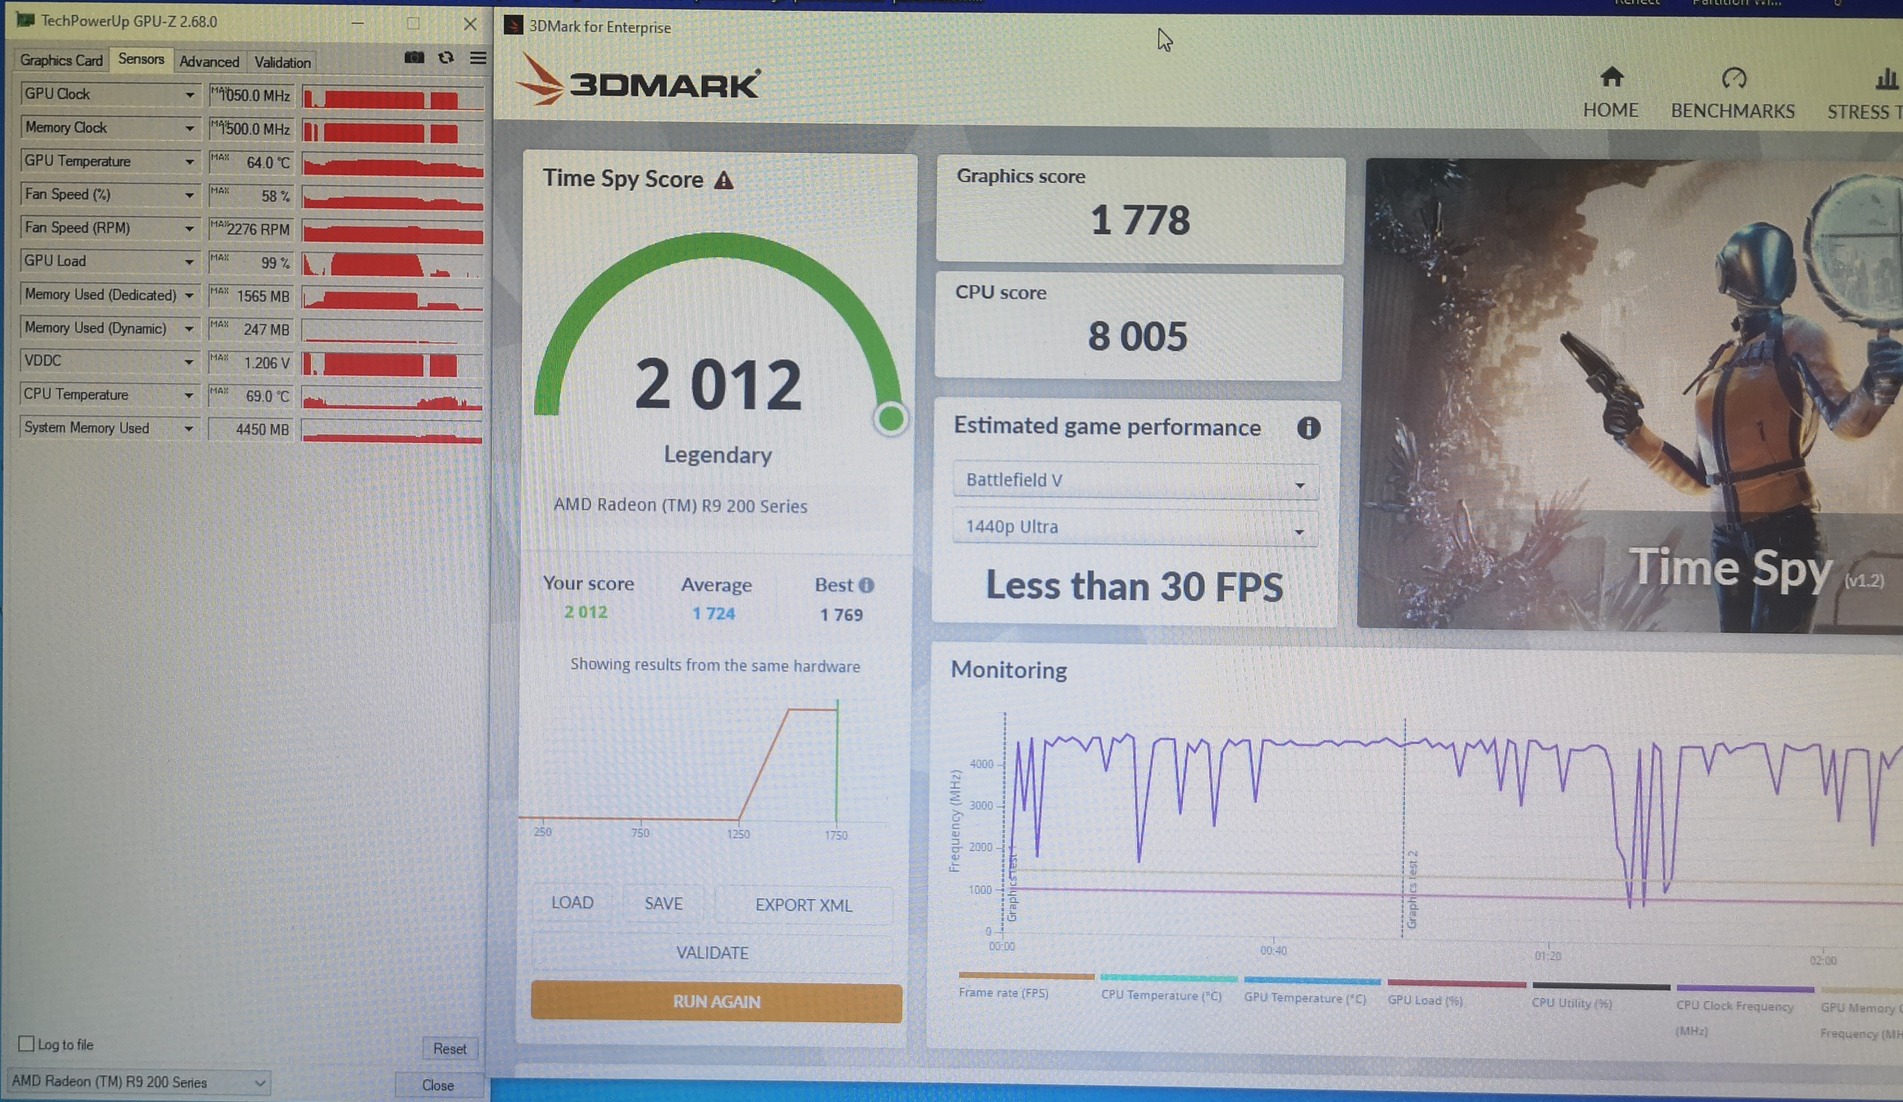The width and height of the screenshot is (1903, 1102).
Task: Expand the VDDC sensor dropdown
Action: click(189, 361)
